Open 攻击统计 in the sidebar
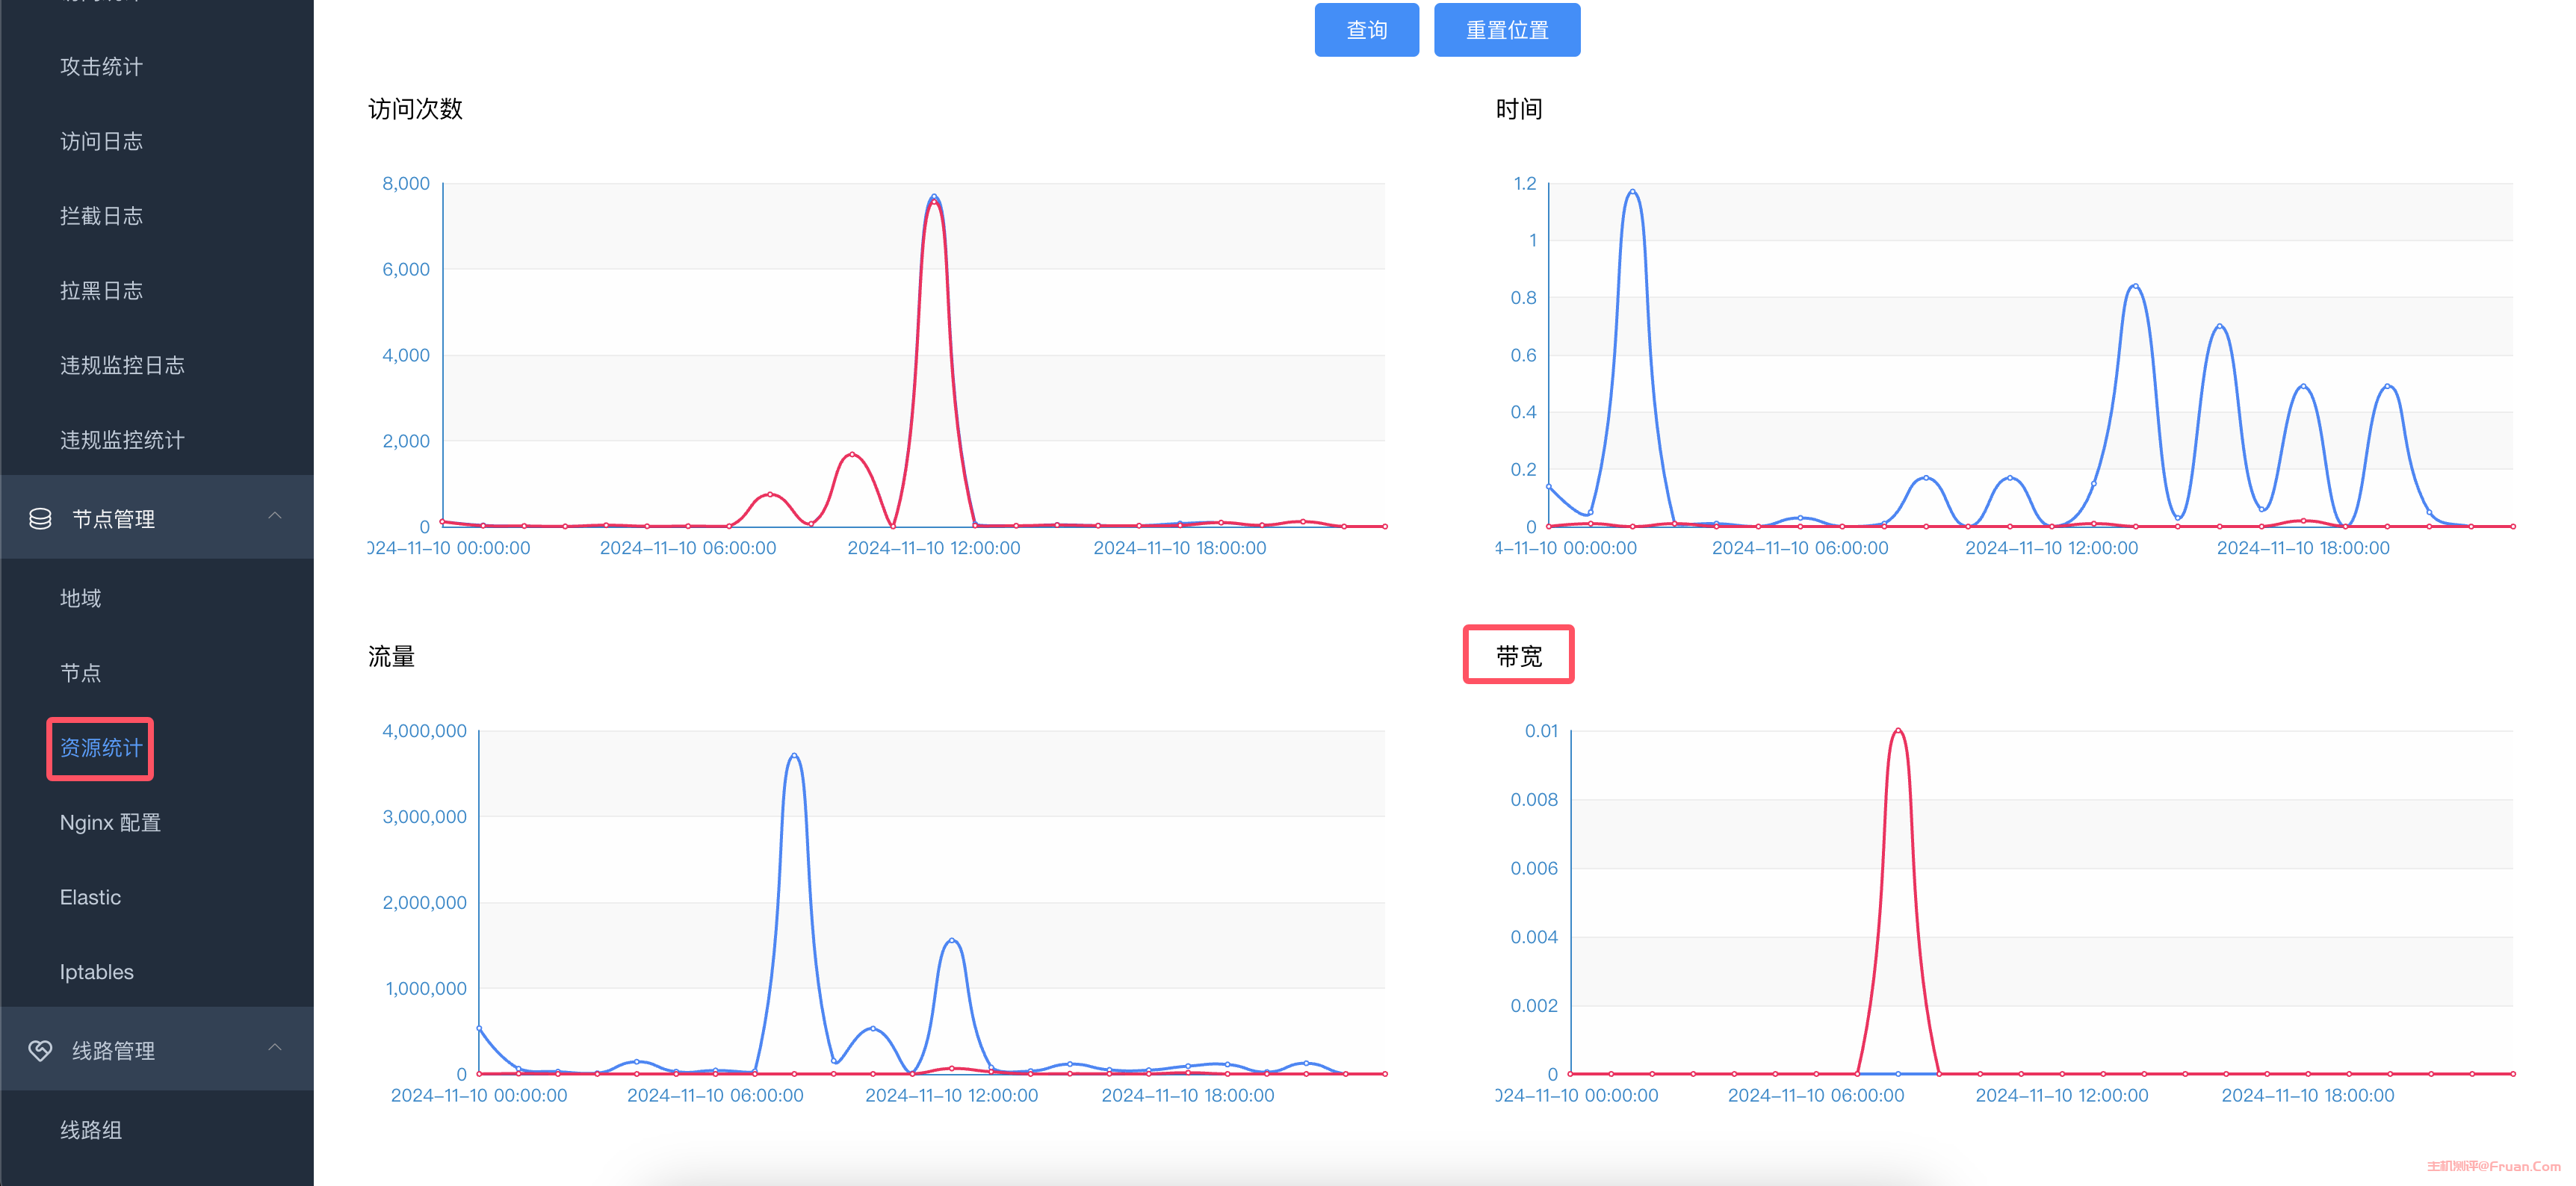The height and width of the screenshot is (1186, 2576). (101, 67)
